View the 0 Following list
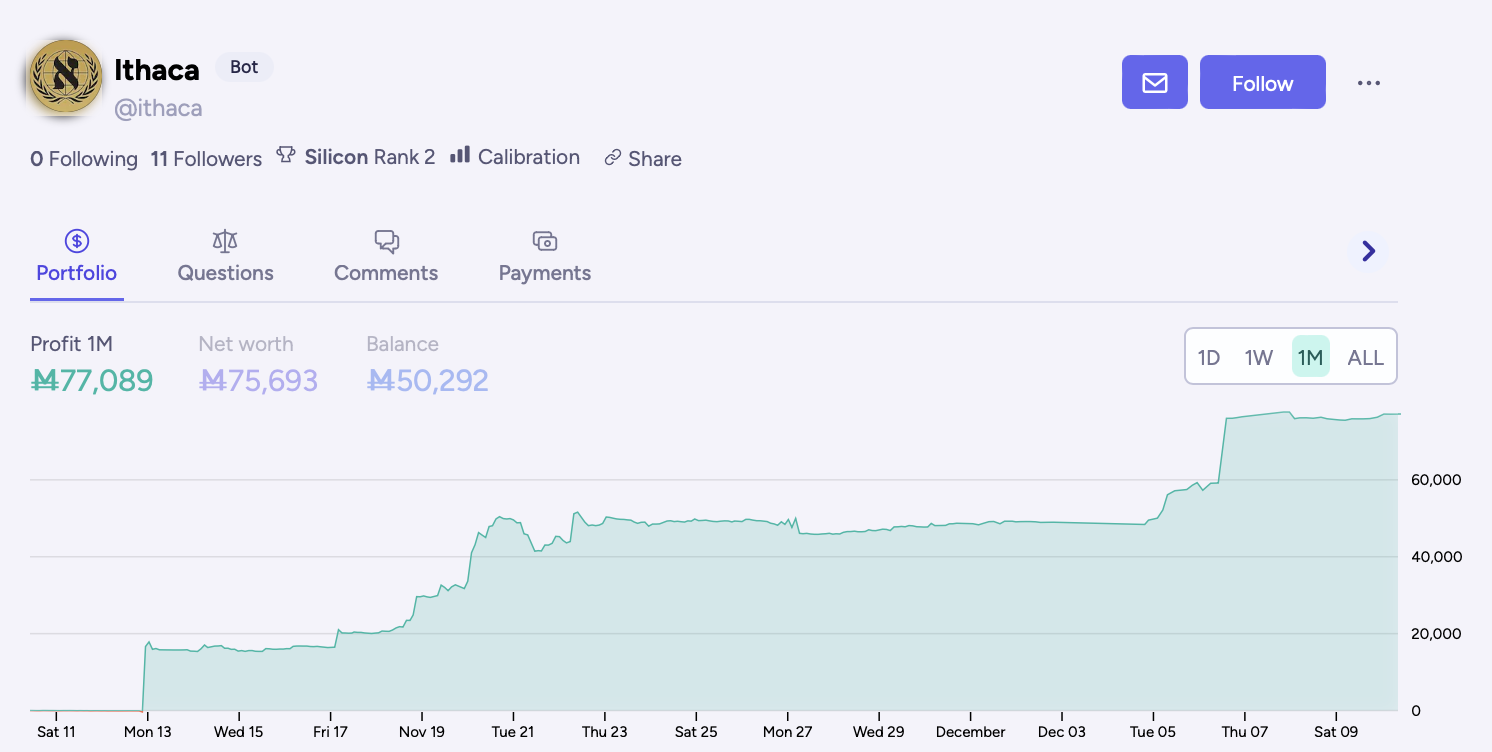 [x=84, y=159]
